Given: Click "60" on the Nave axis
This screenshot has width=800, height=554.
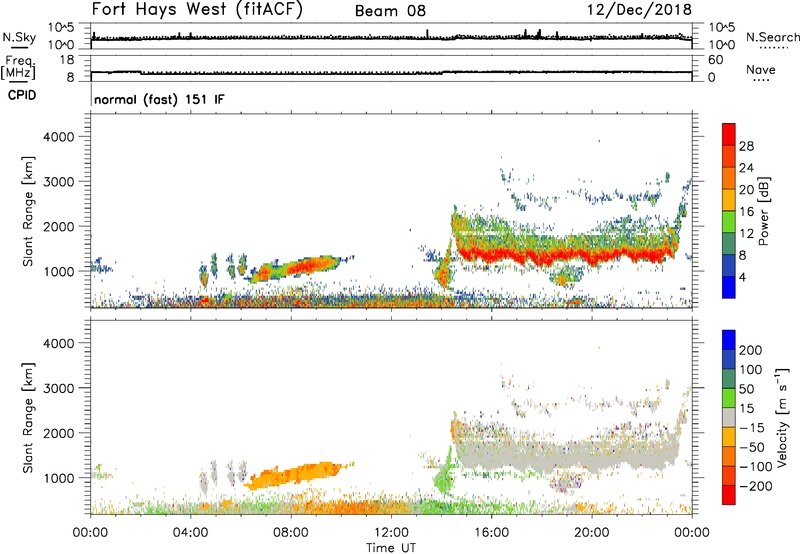Looking at the screenshot, I should [x=715, y=60].
